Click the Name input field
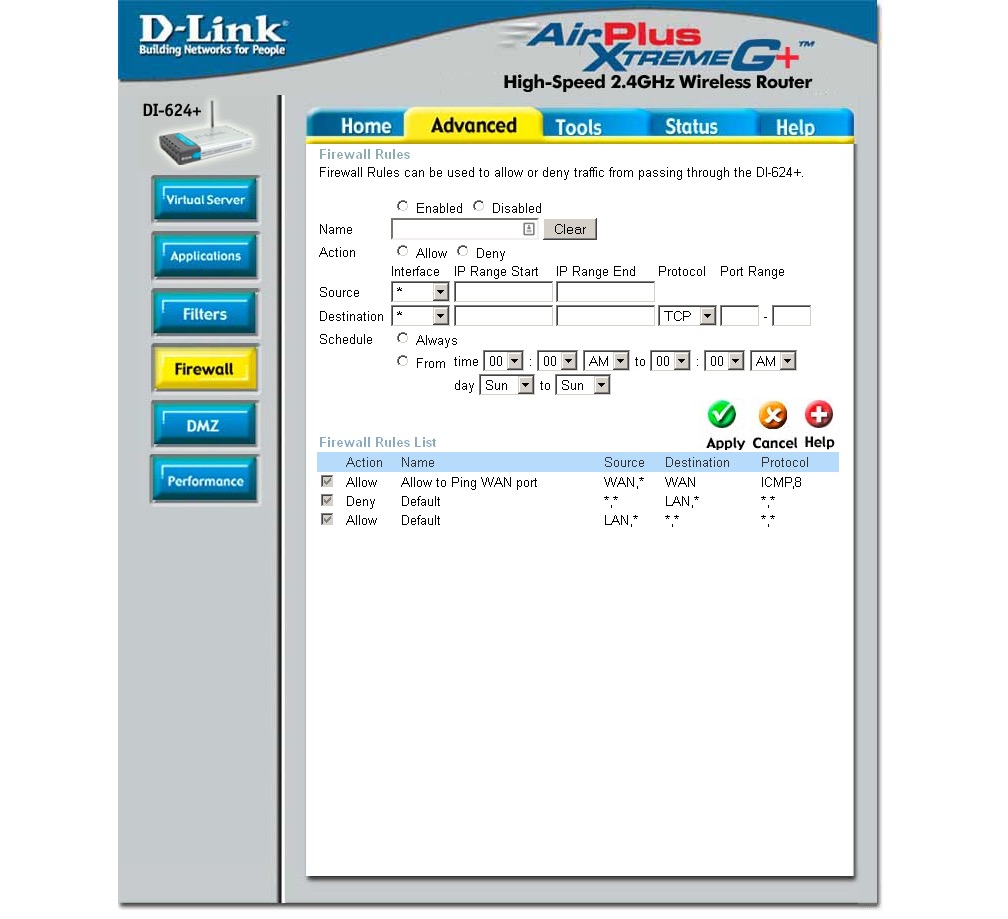 (x=464, y=229)
